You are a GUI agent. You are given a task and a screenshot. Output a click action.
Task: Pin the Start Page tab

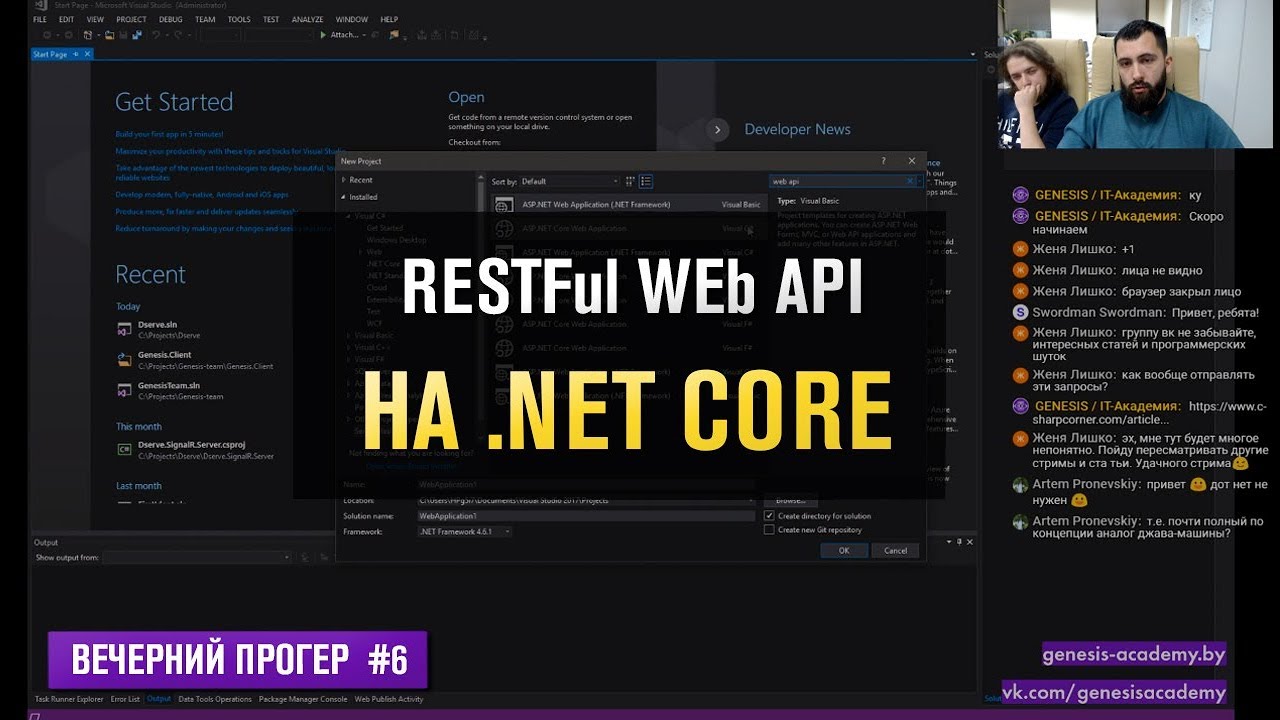click(75, 54)
